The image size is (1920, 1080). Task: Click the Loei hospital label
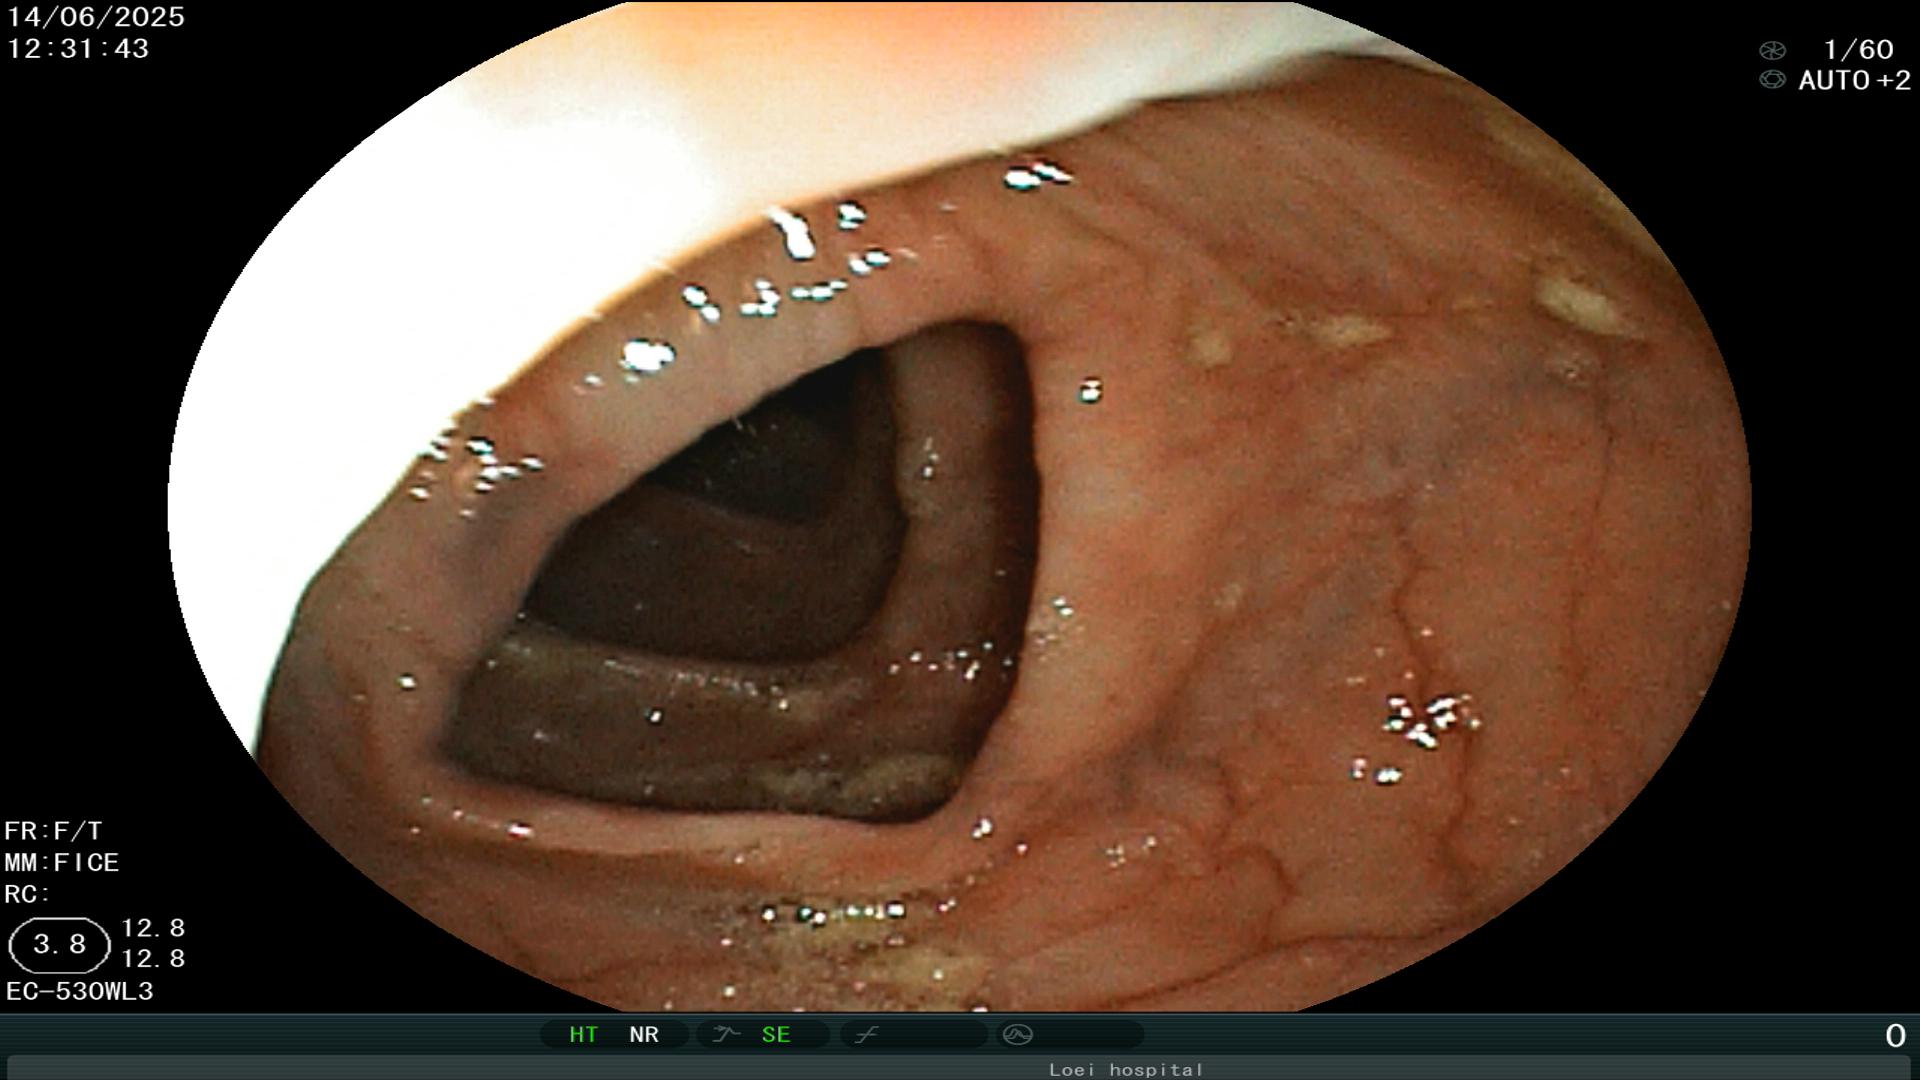[x=1125, y=1069]
